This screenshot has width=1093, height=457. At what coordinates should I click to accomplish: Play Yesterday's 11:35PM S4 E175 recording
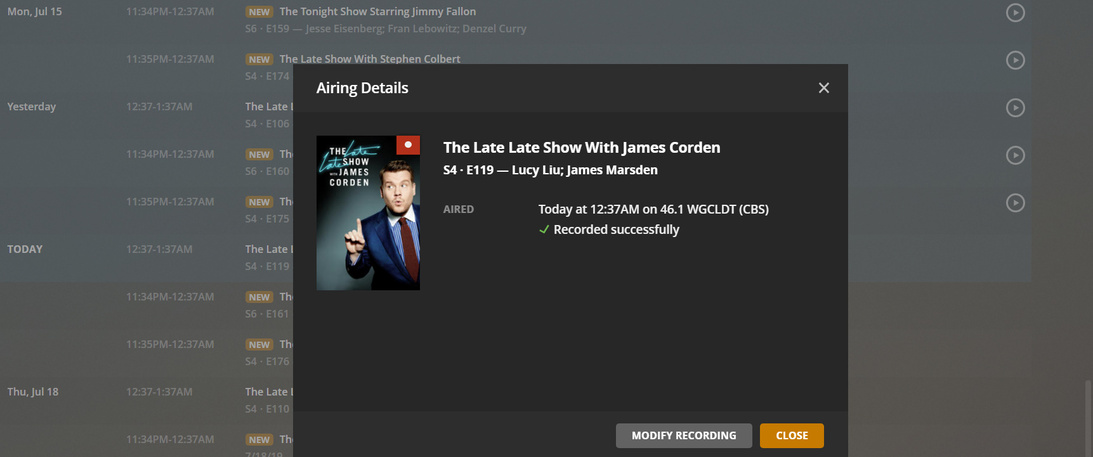tap(1016, 202)
